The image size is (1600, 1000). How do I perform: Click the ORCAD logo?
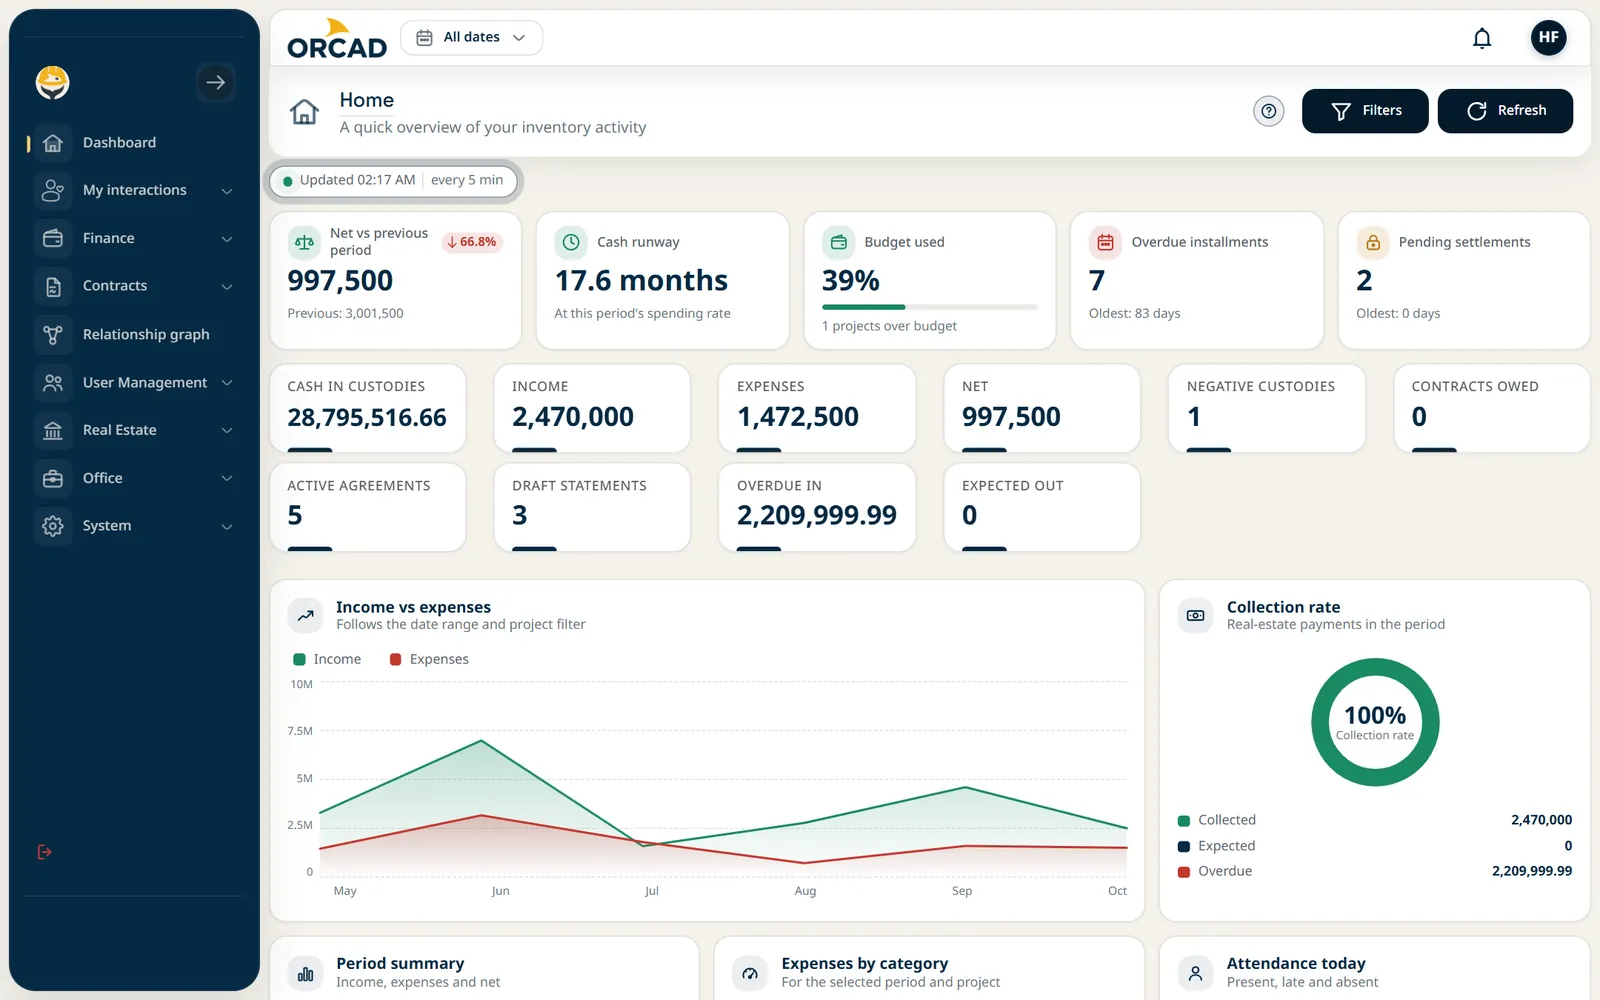(x=337, y=39)
